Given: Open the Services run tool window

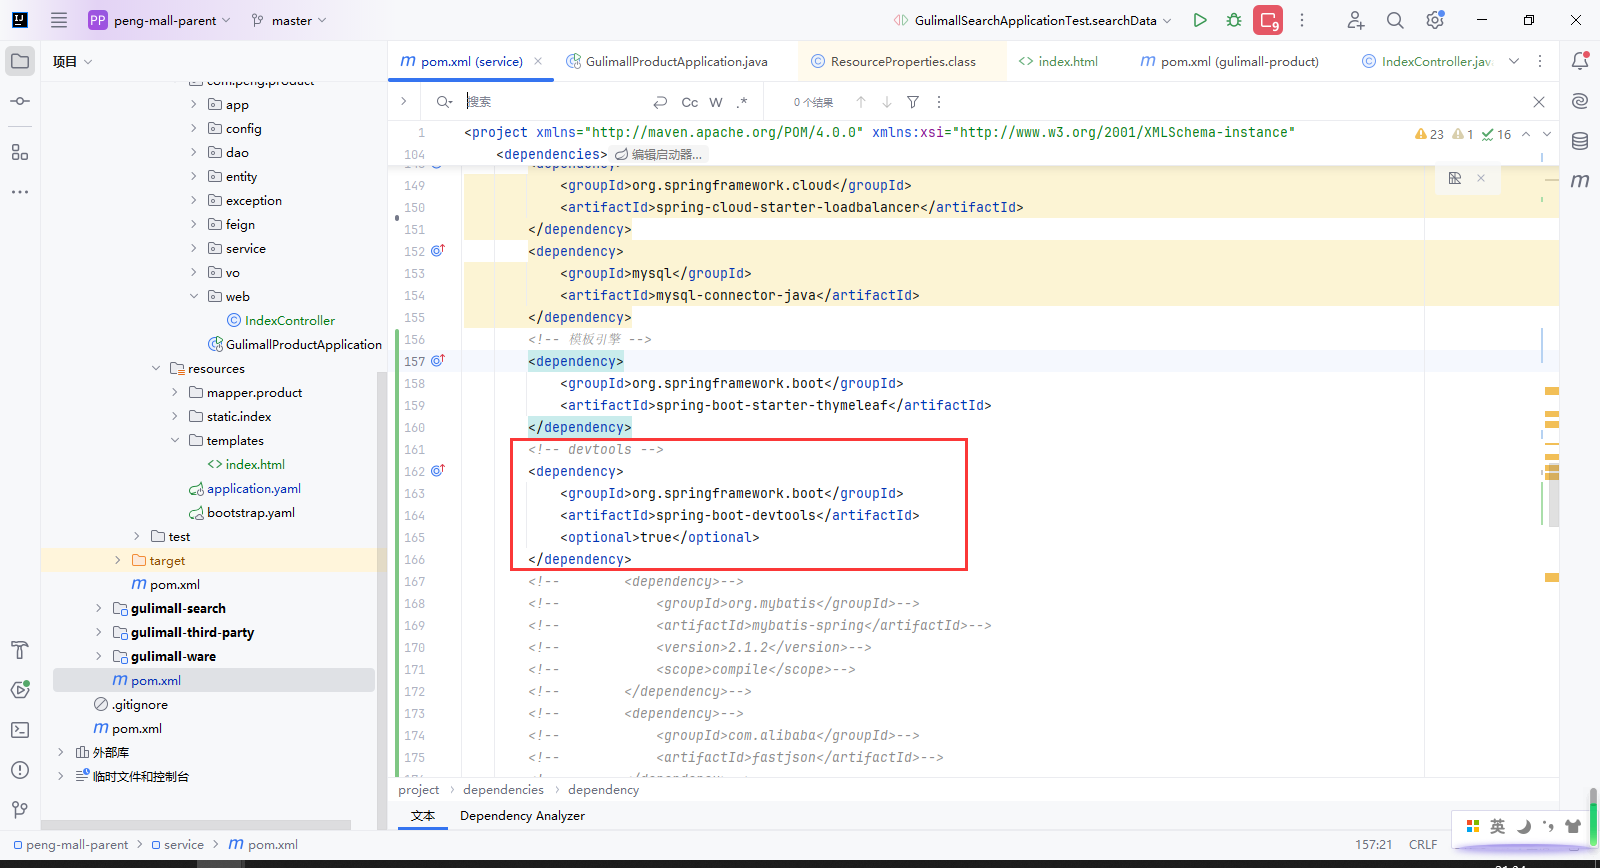Looking at the screenshot, I should coord(20,690).
